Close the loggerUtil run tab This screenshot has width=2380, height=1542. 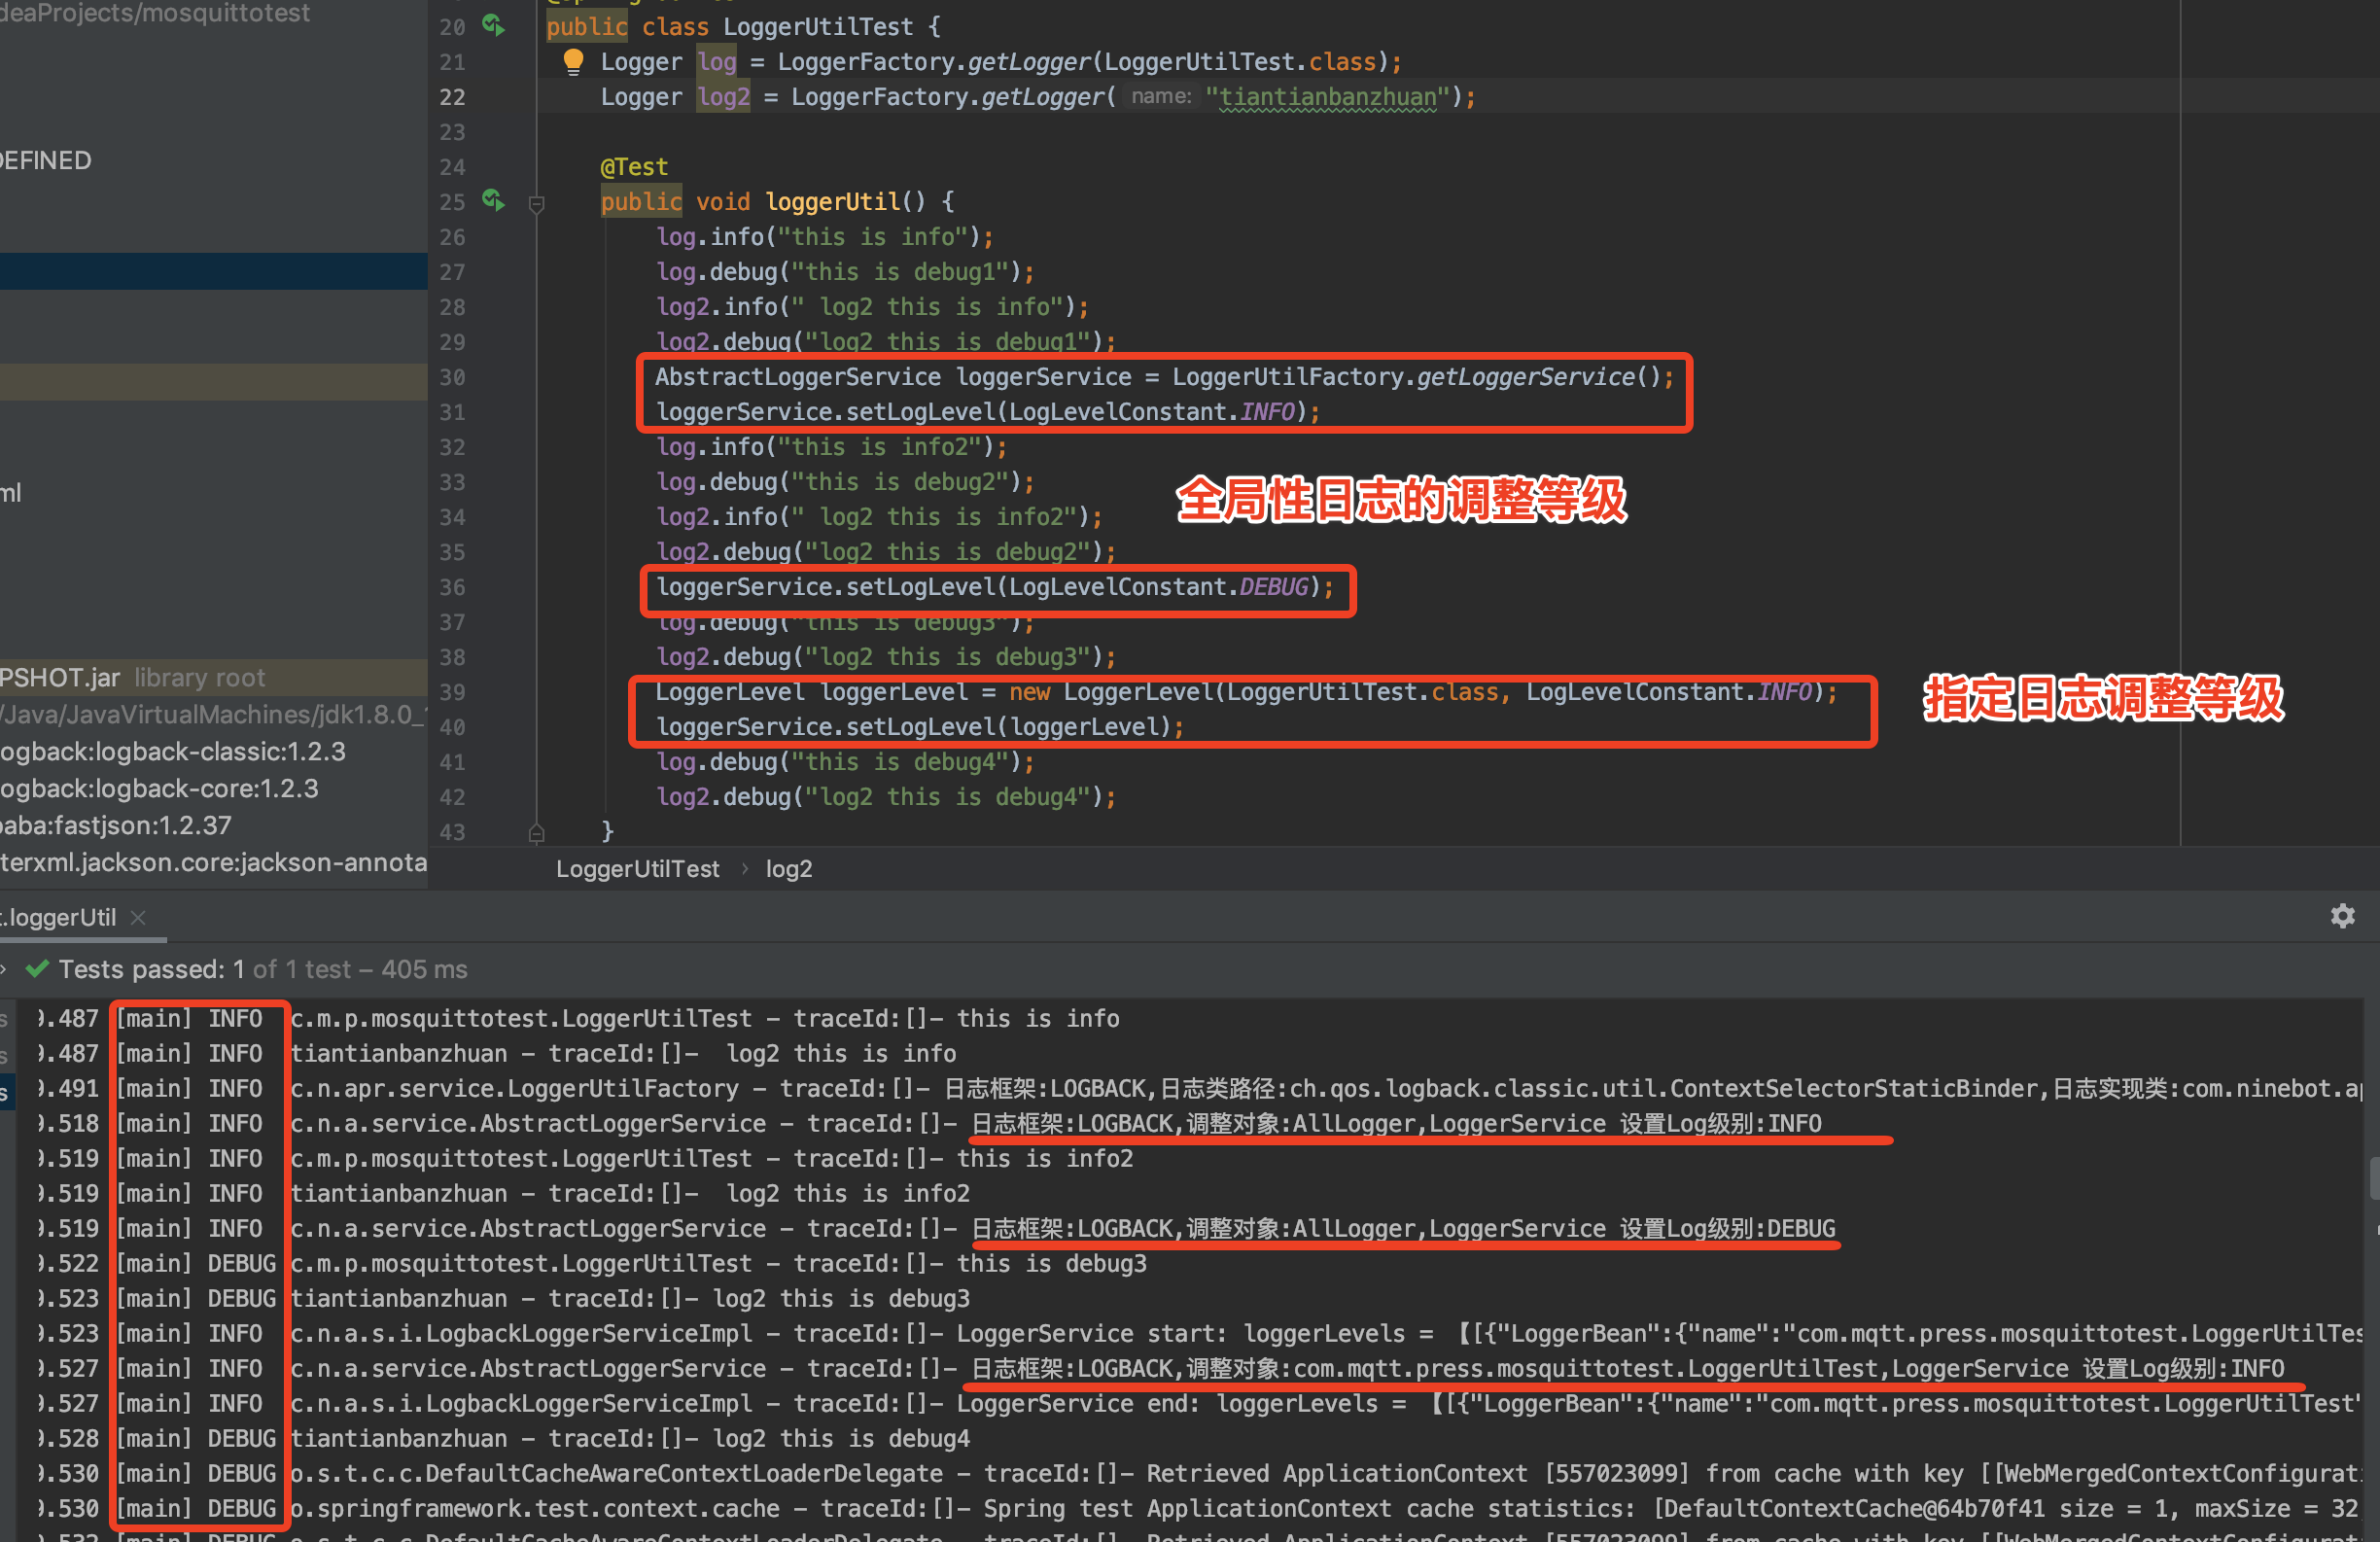pyautogui.click(x=138, y=917)
